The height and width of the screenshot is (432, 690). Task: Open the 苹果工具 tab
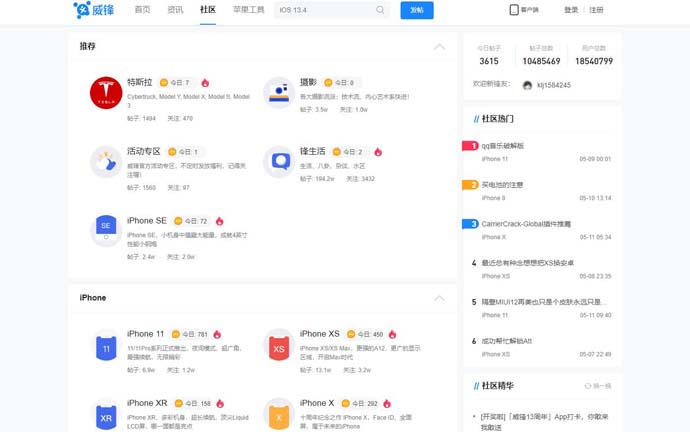(x=249, y=10)
